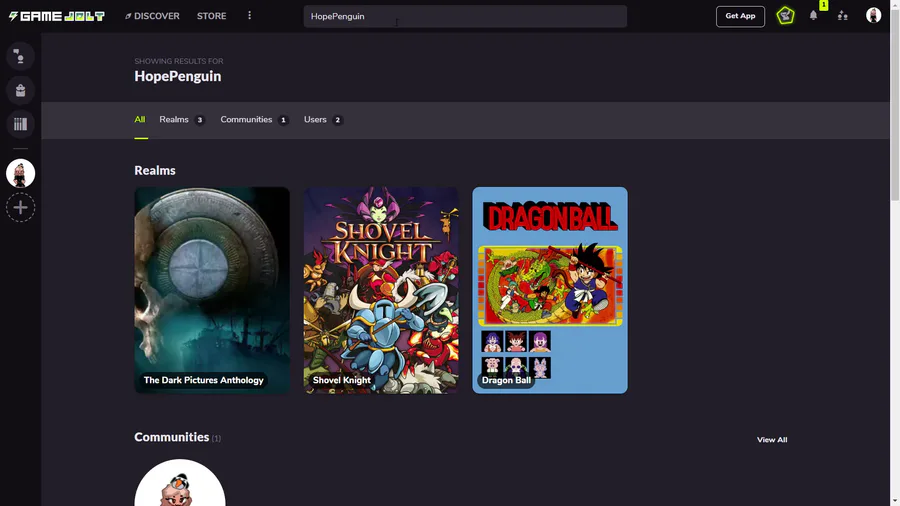Switch to the Communities tab
The height and width of the screenshot is (506, 900).
254,119
